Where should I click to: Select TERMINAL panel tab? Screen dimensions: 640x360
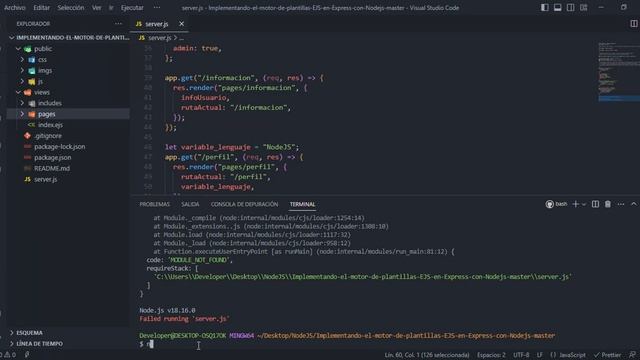(x=302, y=204)
